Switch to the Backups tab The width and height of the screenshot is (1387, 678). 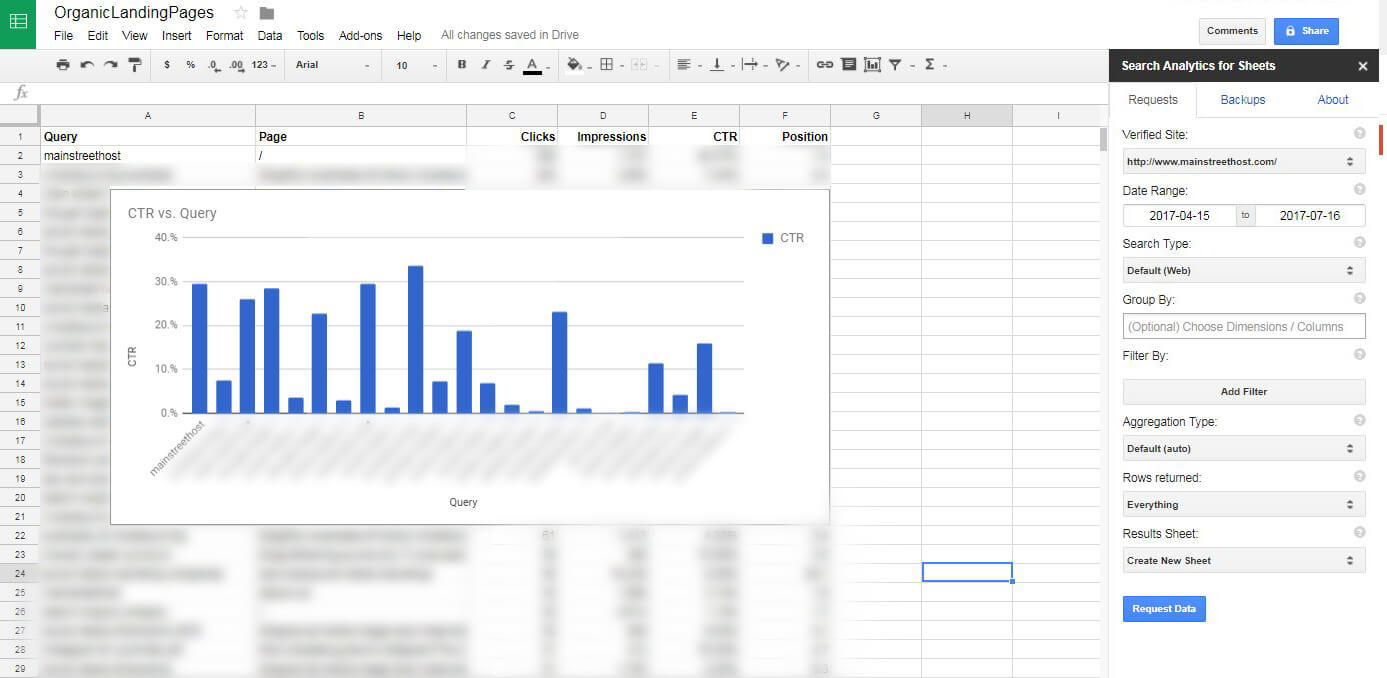pos(1243,99)
